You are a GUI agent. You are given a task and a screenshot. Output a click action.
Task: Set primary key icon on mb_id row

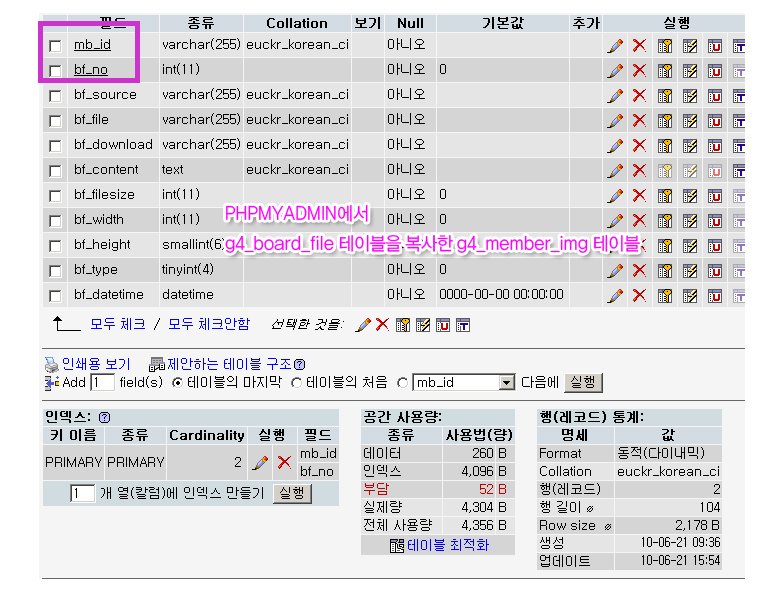(665, 45)
